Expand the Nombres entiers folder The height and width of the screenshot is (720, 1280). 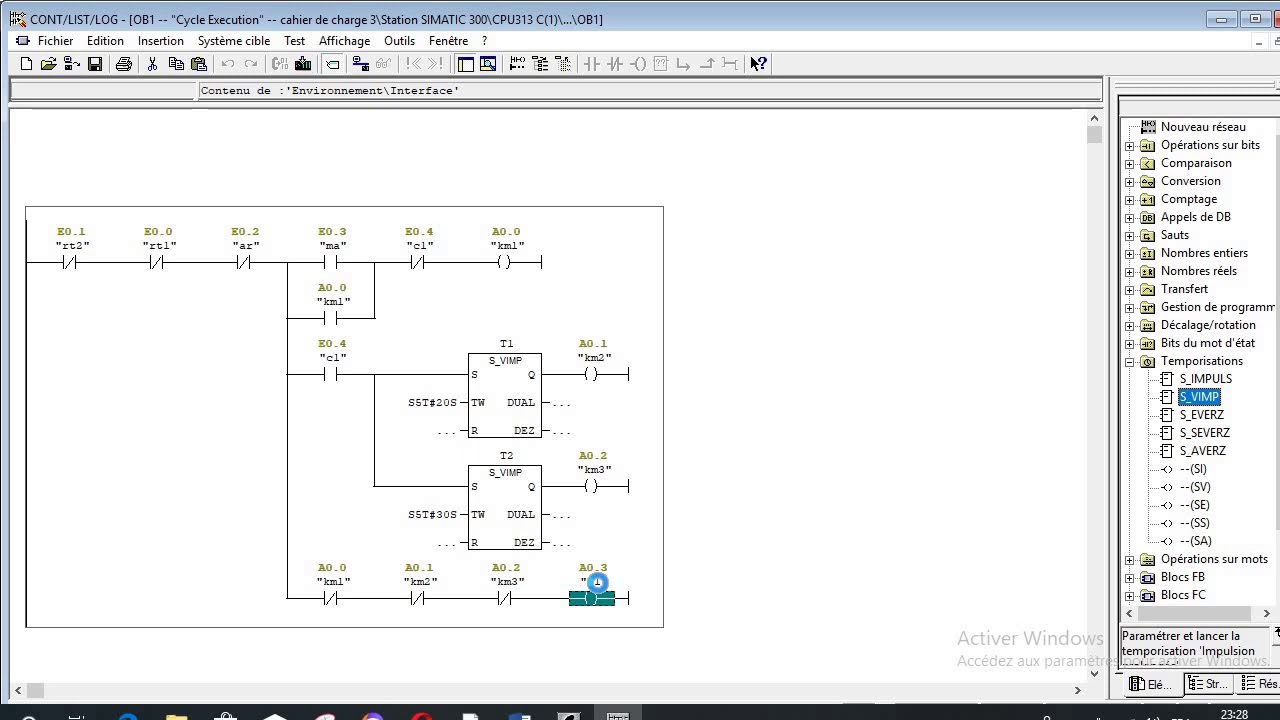click(x=1130, y=254)
